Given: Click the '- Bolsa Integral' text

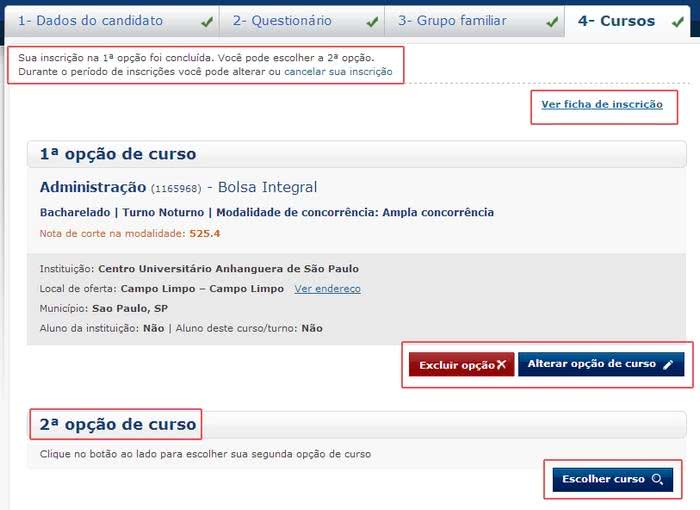Looking at the screenshot, I should pos(262,187).
